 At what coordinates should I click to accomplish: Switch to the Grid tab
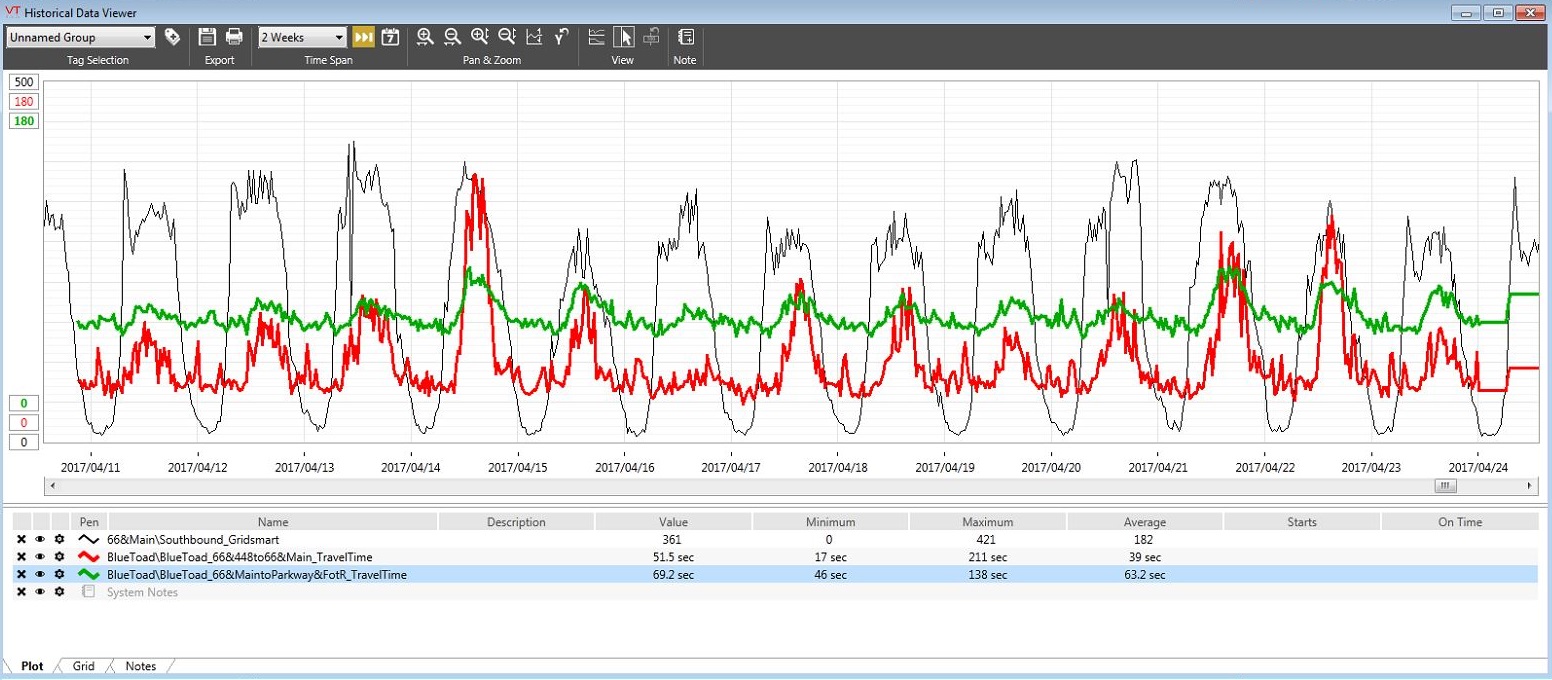point(84,666)
